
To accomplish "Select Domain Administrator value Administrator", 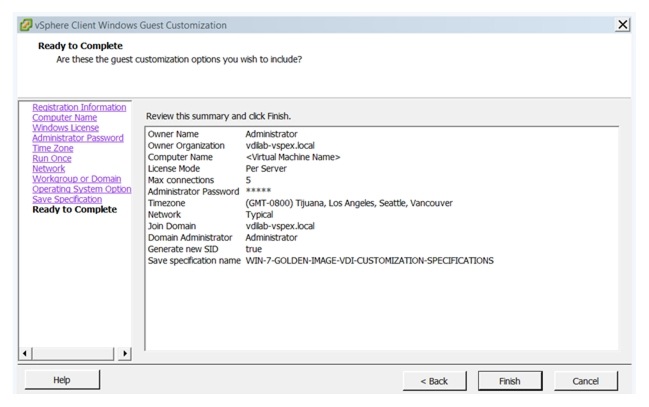I will pyautogui.click(x=271, y=238).
